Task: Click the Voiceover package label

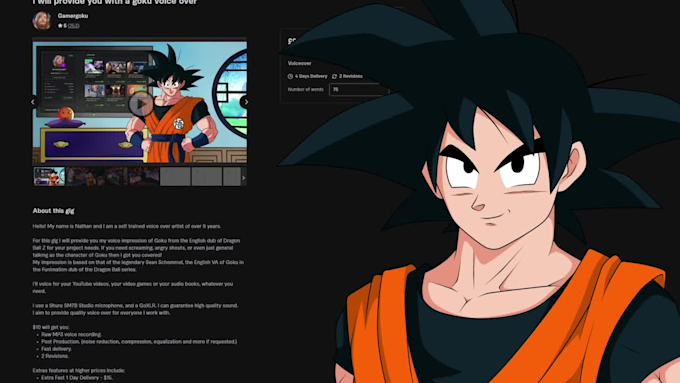Action: [299, 63]
